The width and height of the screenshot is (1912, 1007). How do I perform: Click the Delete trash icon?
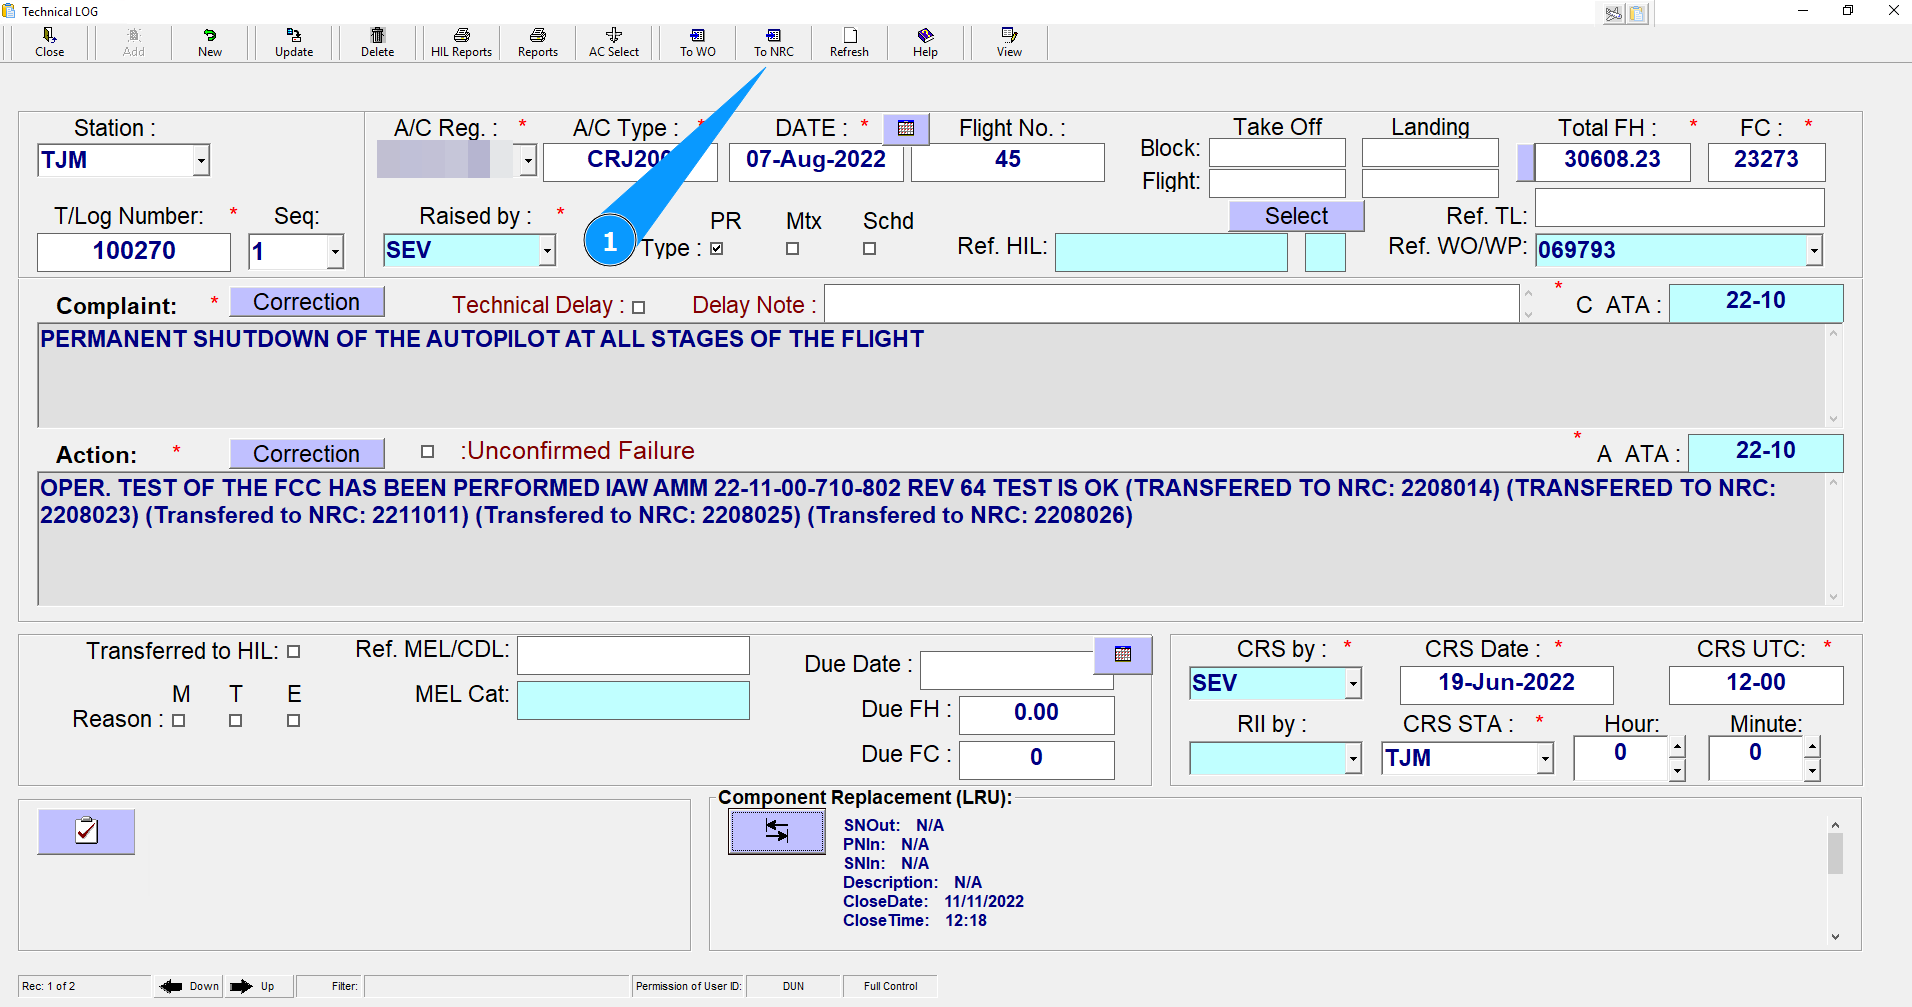point(377,42)
